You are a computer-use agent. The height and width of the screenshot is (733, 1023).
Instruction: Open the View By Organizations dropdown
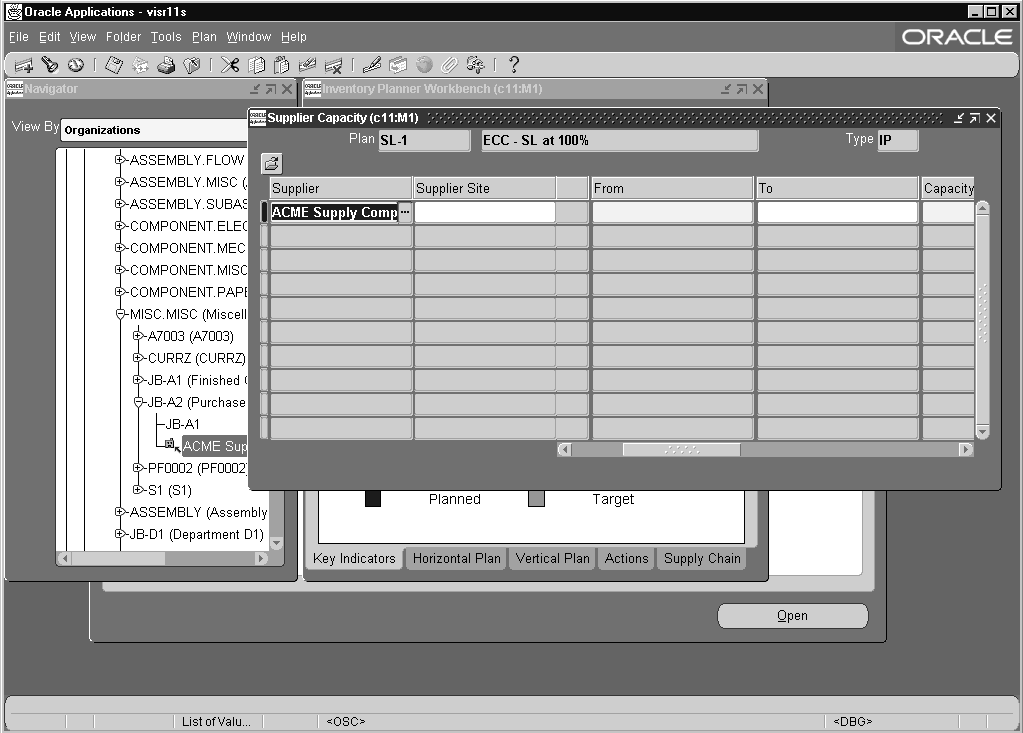click(155, 130)
